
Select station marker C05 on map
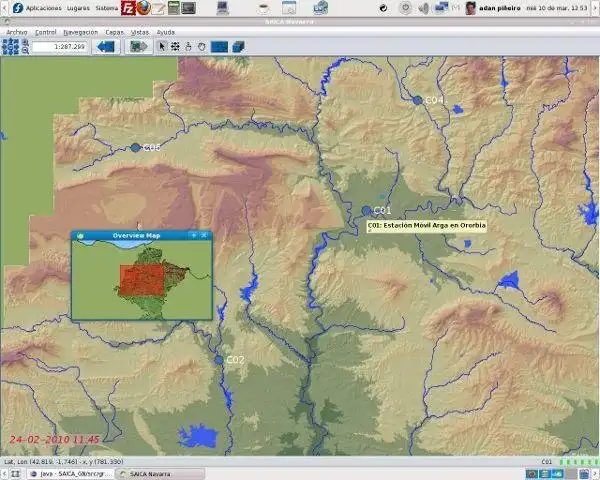(135, 147)
